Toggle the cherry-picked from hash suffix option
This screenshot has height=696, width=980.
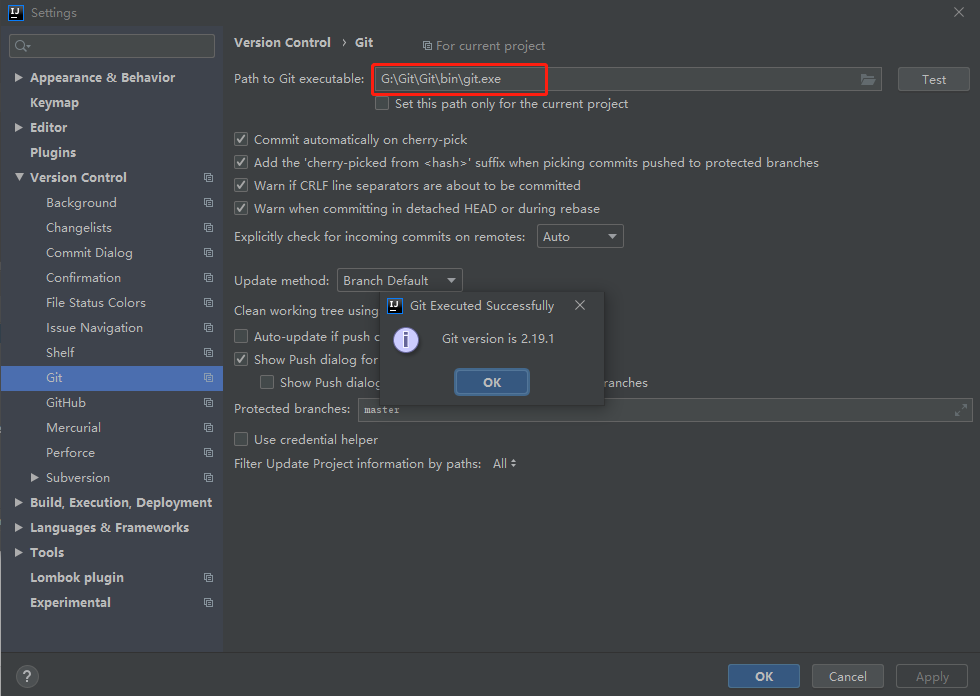241,162
